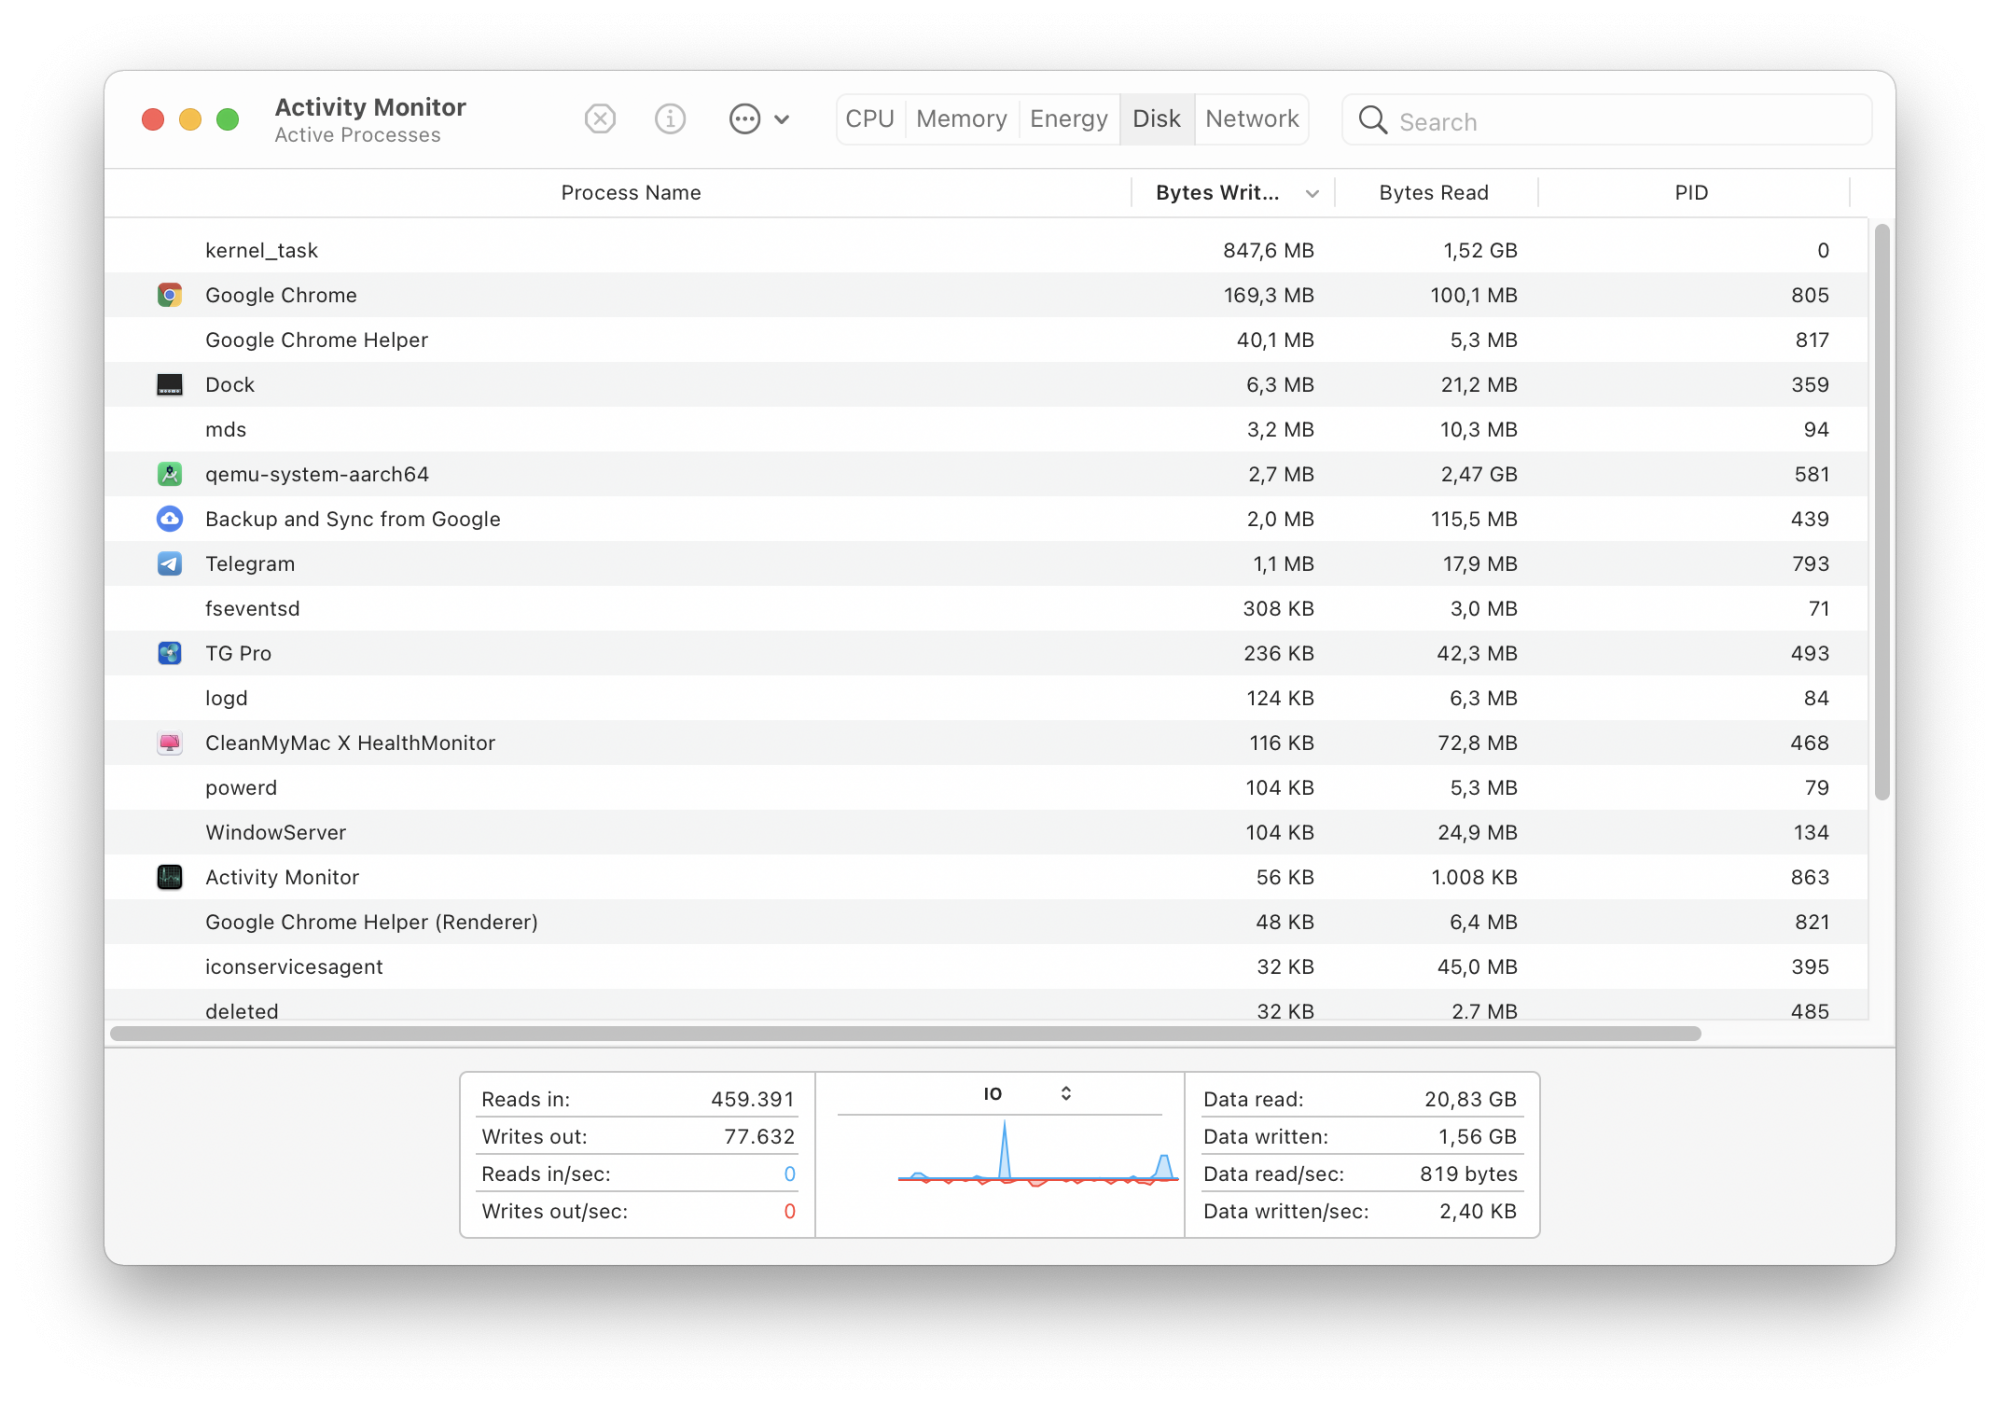Select the logd process row
The width and height of the screenshot is (2000, 1403).
pyautogui.click(x=986, y=698)
